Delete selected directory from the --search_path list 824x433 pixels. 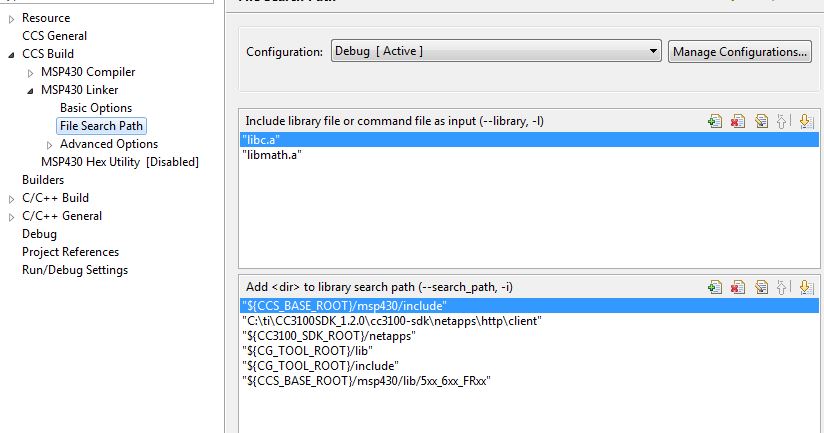point(738,287)
